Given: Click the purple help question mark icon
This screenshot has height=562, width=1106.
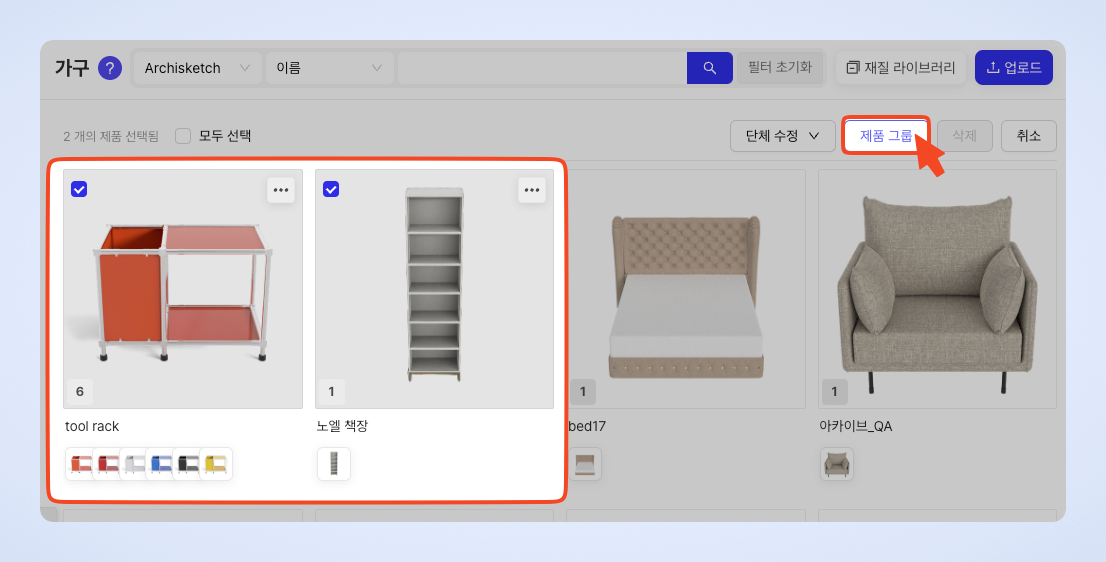Looking at the screenshot, I should click(x=109, y=68).
